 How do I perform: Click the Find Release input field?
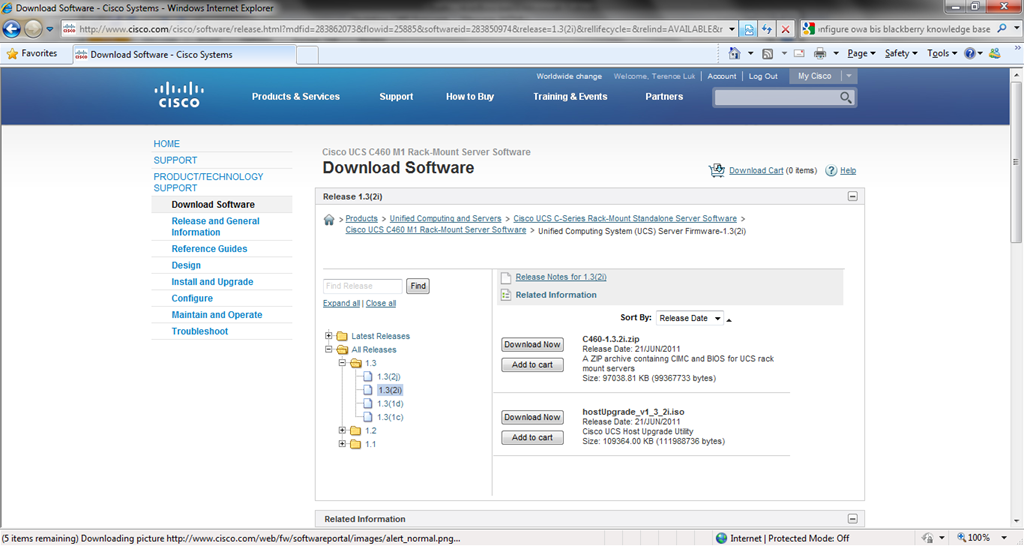click(362, 286)
